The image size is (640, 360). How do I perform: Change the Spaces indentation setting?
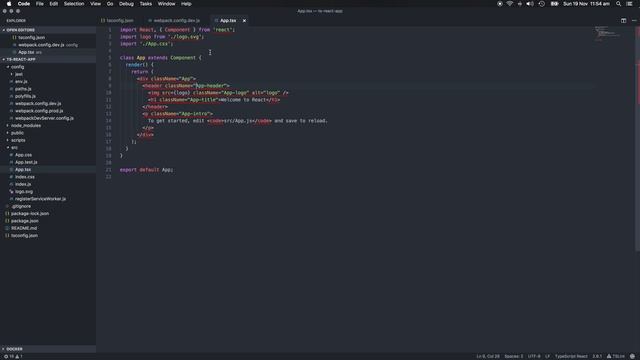click(513, 356)
